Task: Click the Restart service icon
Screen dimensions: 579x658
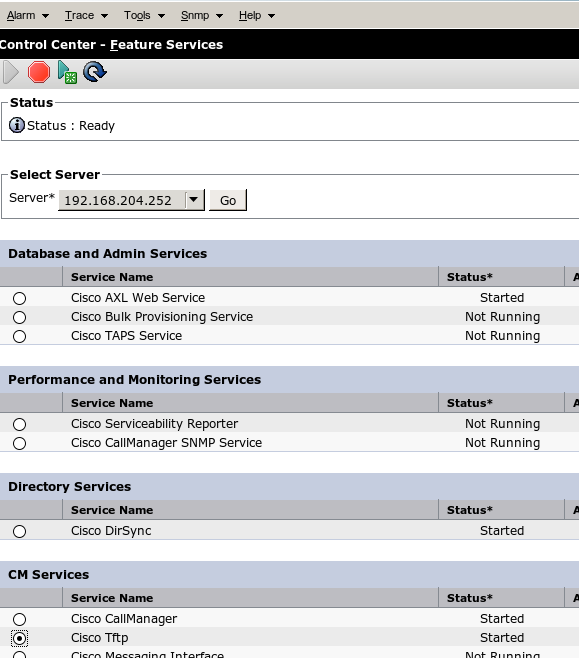Action: click(67, 72)
